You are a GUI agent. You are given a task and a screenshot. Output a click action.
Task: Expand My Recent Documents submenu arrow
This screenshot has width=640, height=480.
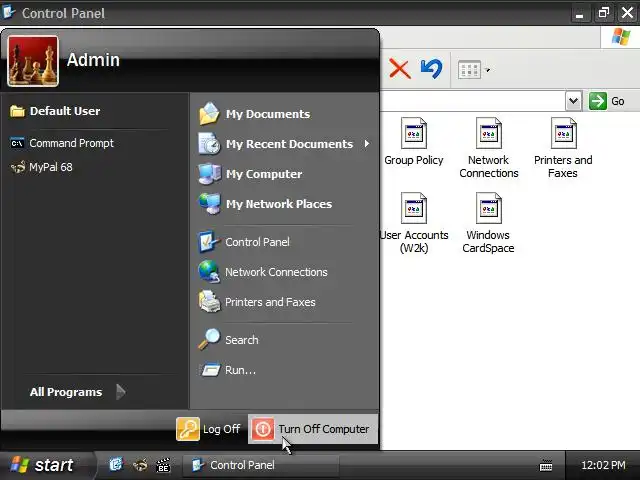pyautogui.click(x=367, y=144)
